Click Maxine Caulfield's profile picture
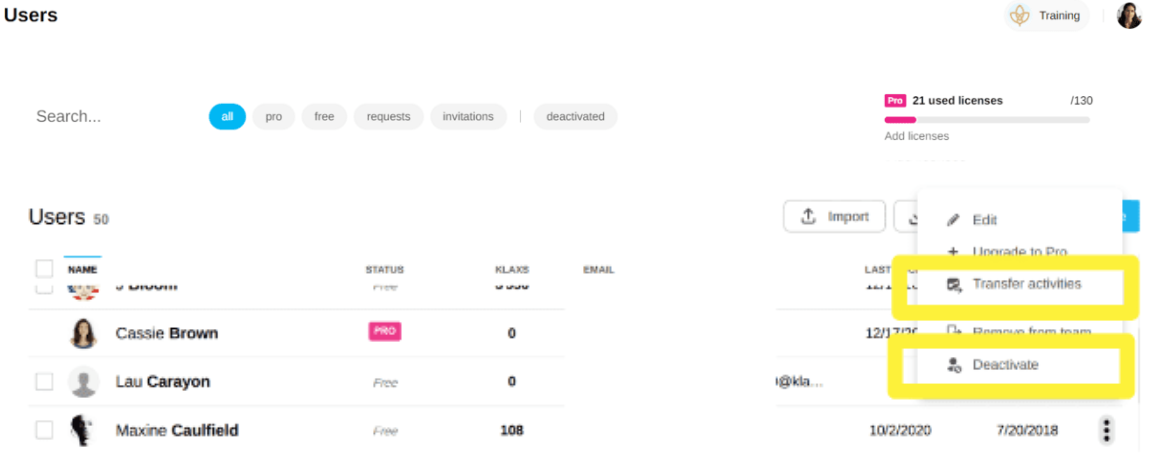 [83, 431]
